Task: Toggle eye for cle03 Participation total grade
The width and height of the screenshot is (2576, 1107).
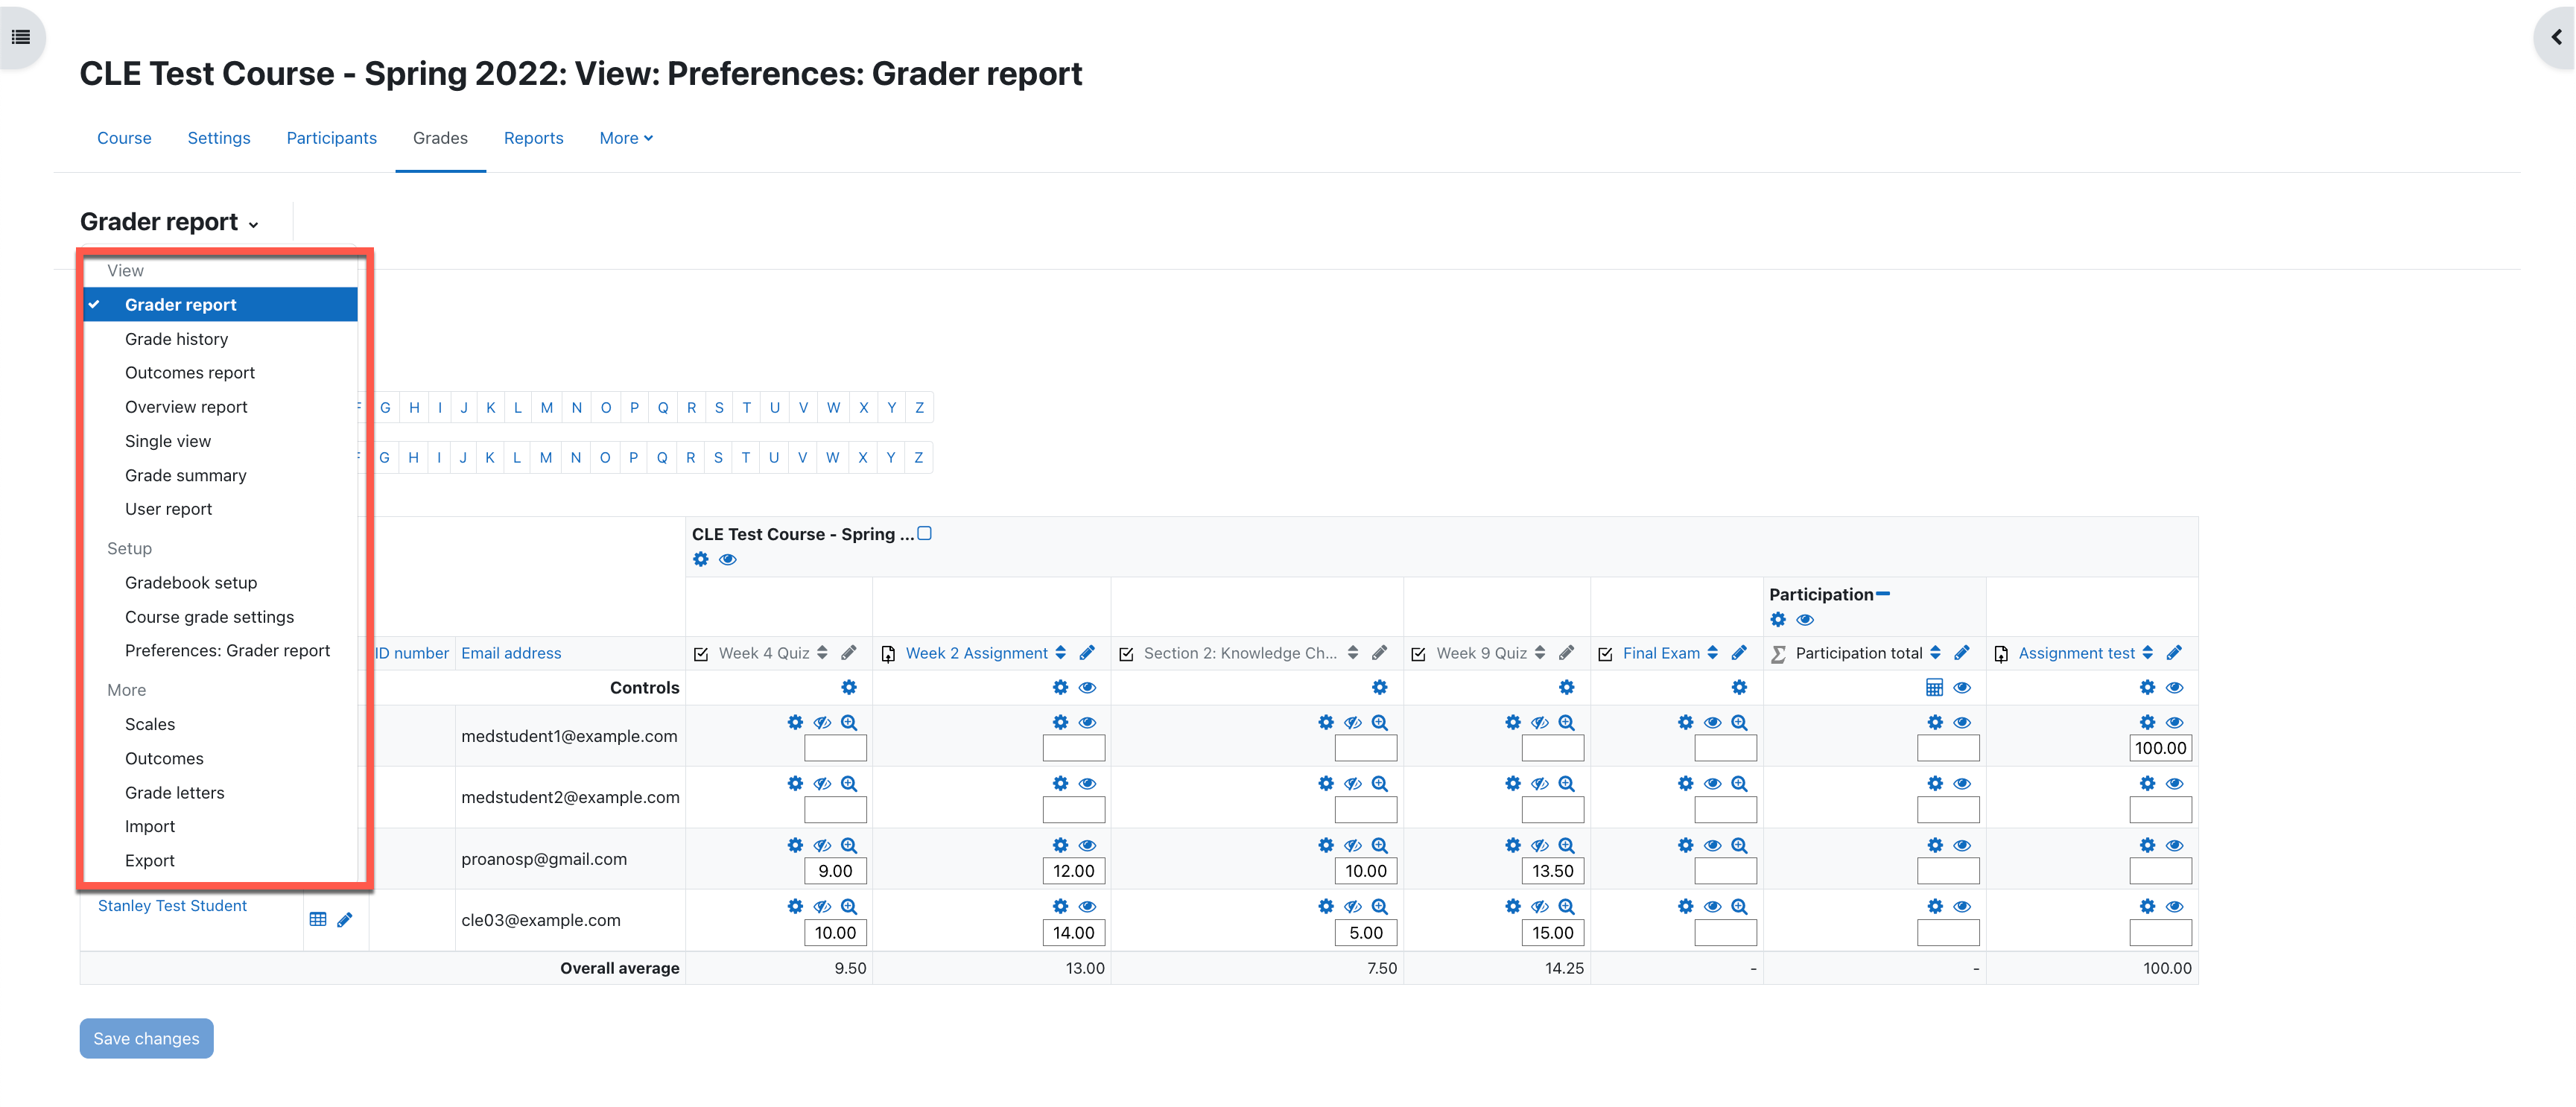Action: click(1962, 907)
